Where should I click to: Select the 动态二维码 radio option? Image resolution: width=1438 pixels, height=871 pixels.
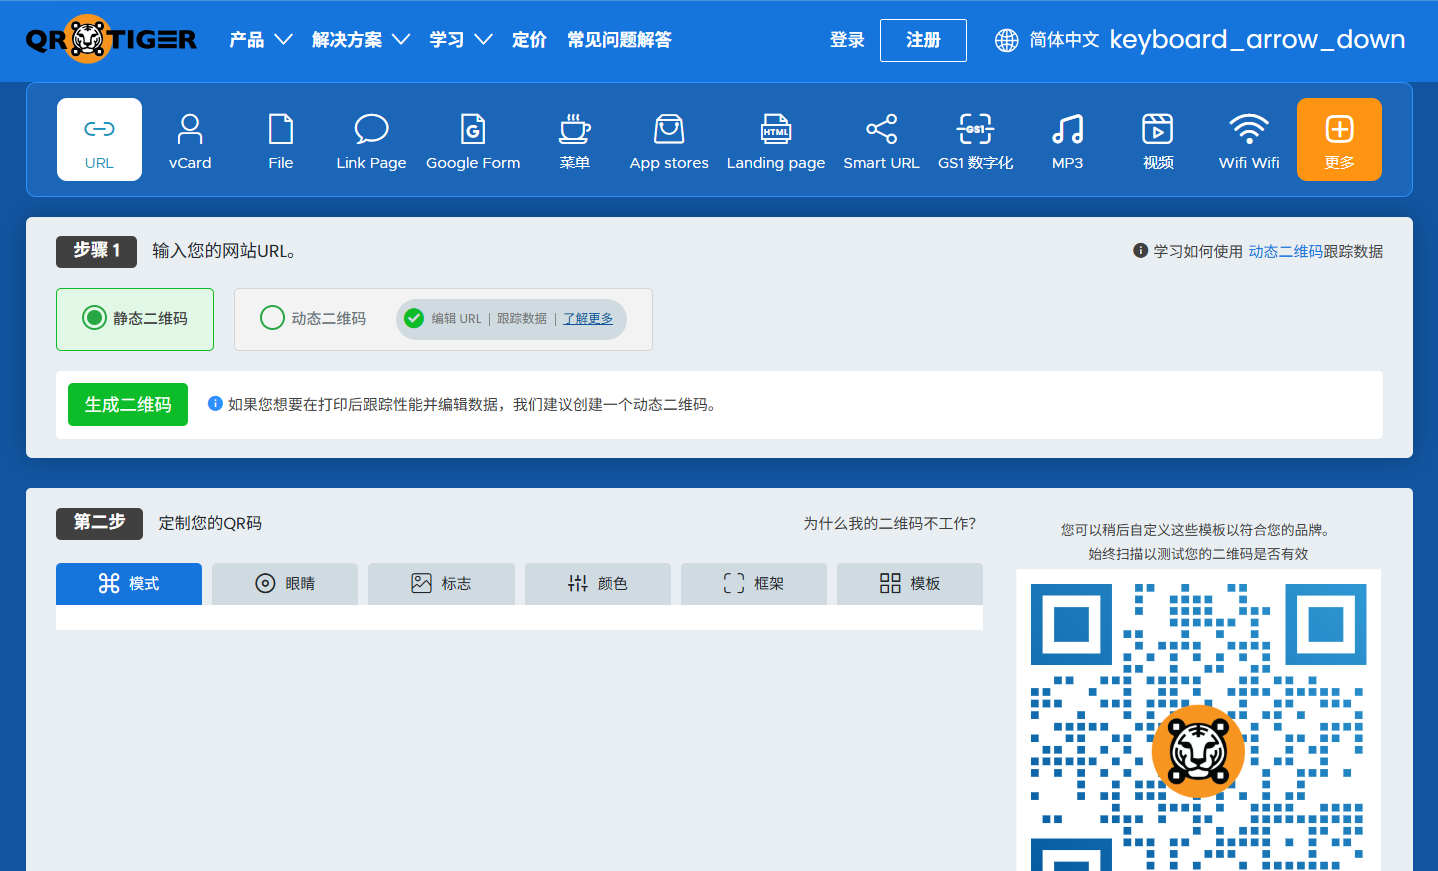pyautogui.click(x=272, y=318)
